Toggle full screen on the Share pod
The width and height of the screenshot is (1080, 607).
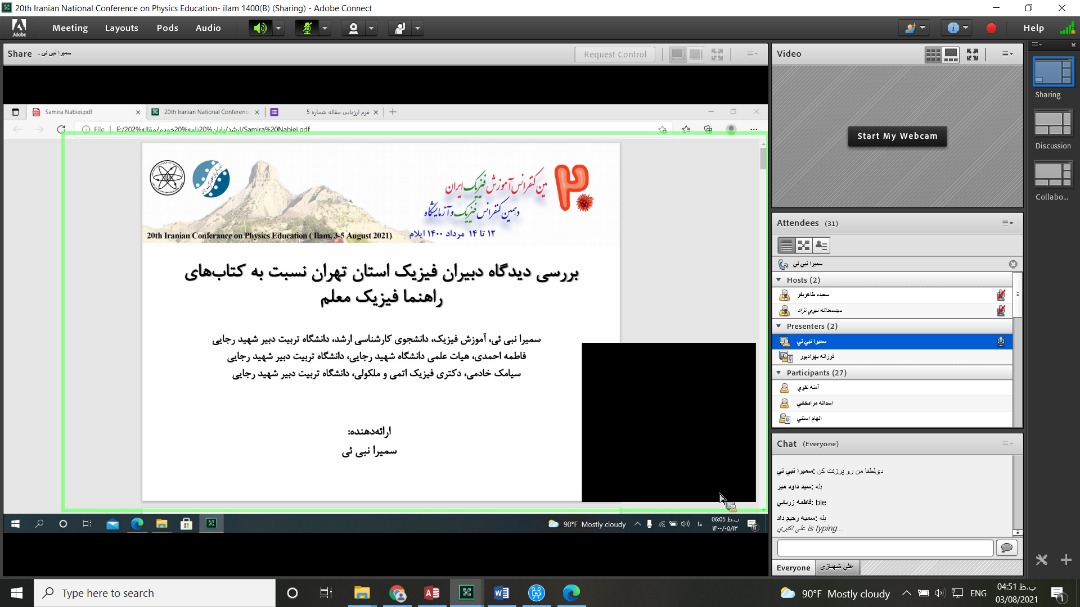click(x=717, y=54)
